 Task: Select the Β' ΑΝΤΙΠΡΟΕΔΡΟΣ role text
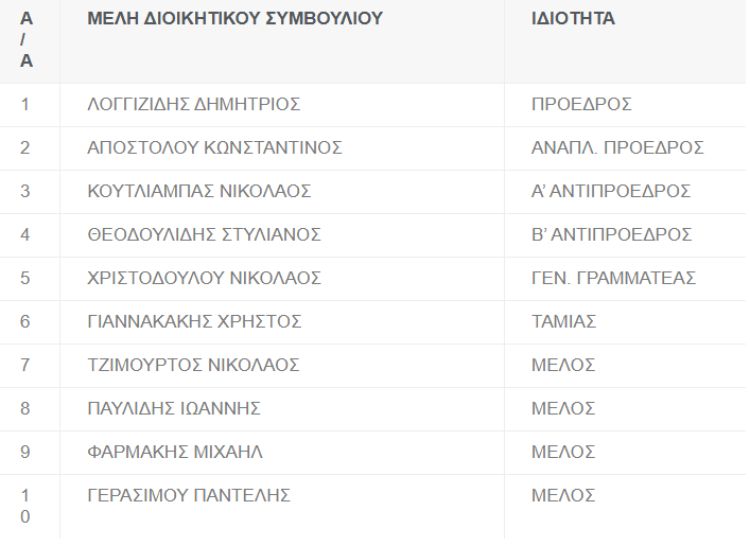coord(611,235)
